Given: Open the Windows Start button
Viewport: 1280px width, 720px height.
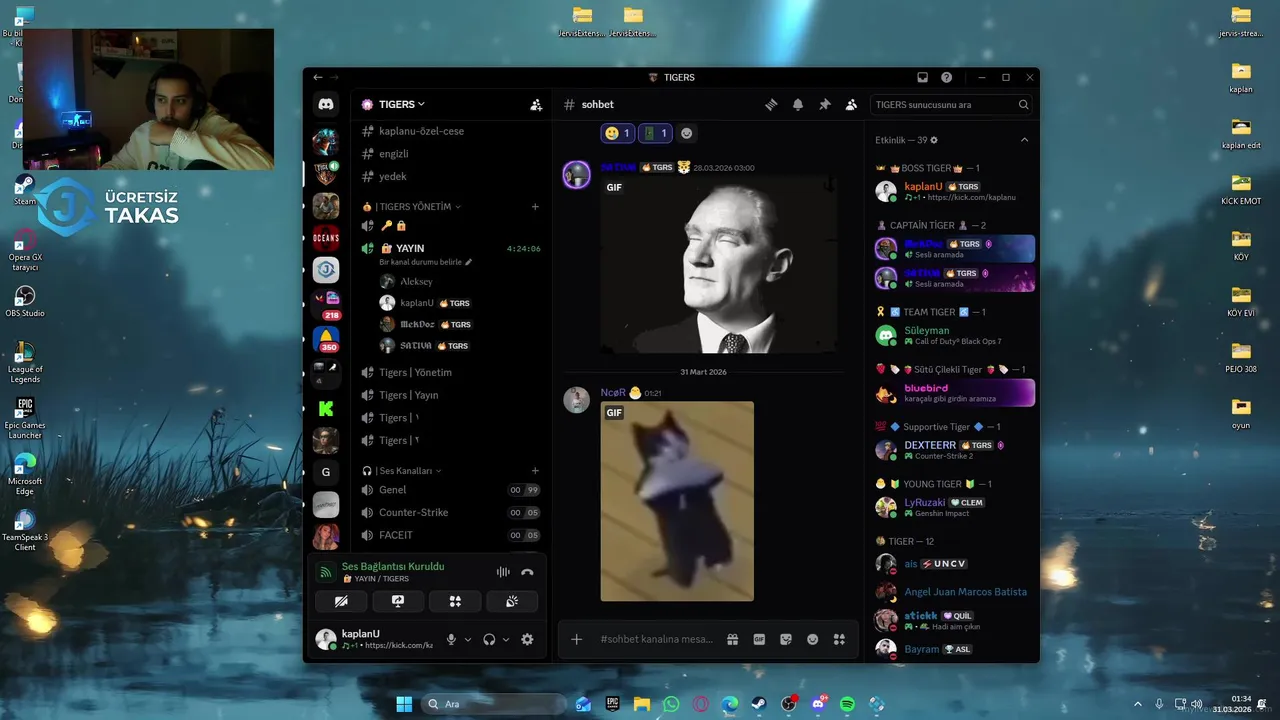Looking at the screenshot, I should coord(404,704).
